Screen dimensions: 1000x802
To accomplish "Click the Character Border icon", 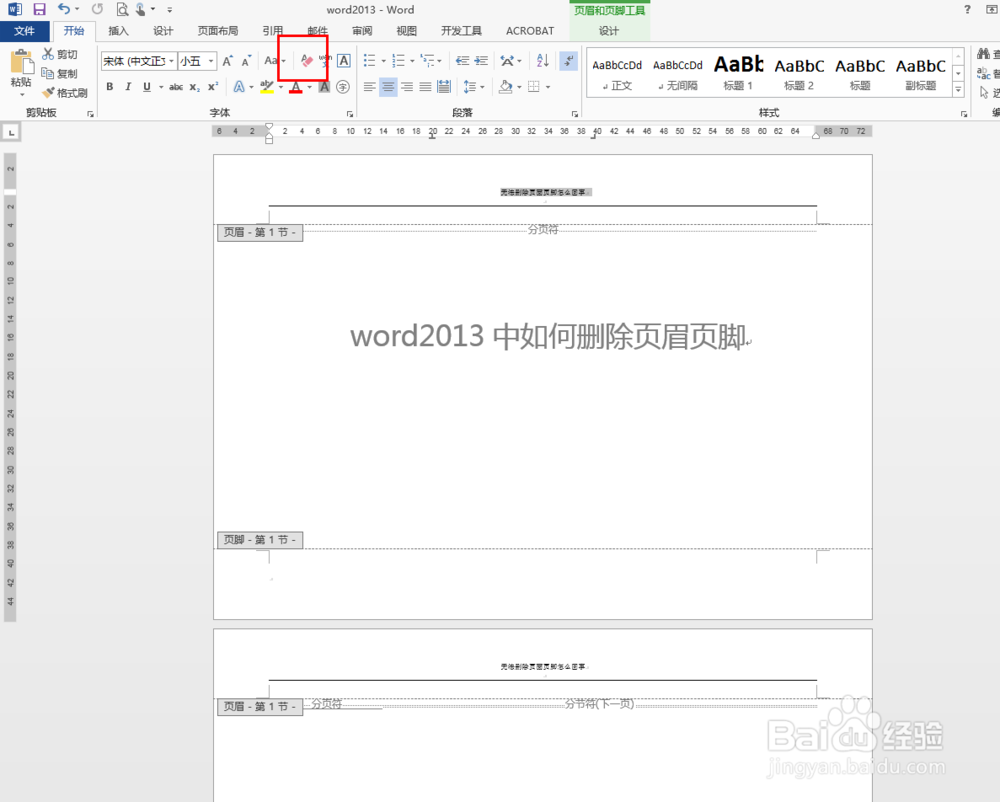I will click(x=344, y=61).
